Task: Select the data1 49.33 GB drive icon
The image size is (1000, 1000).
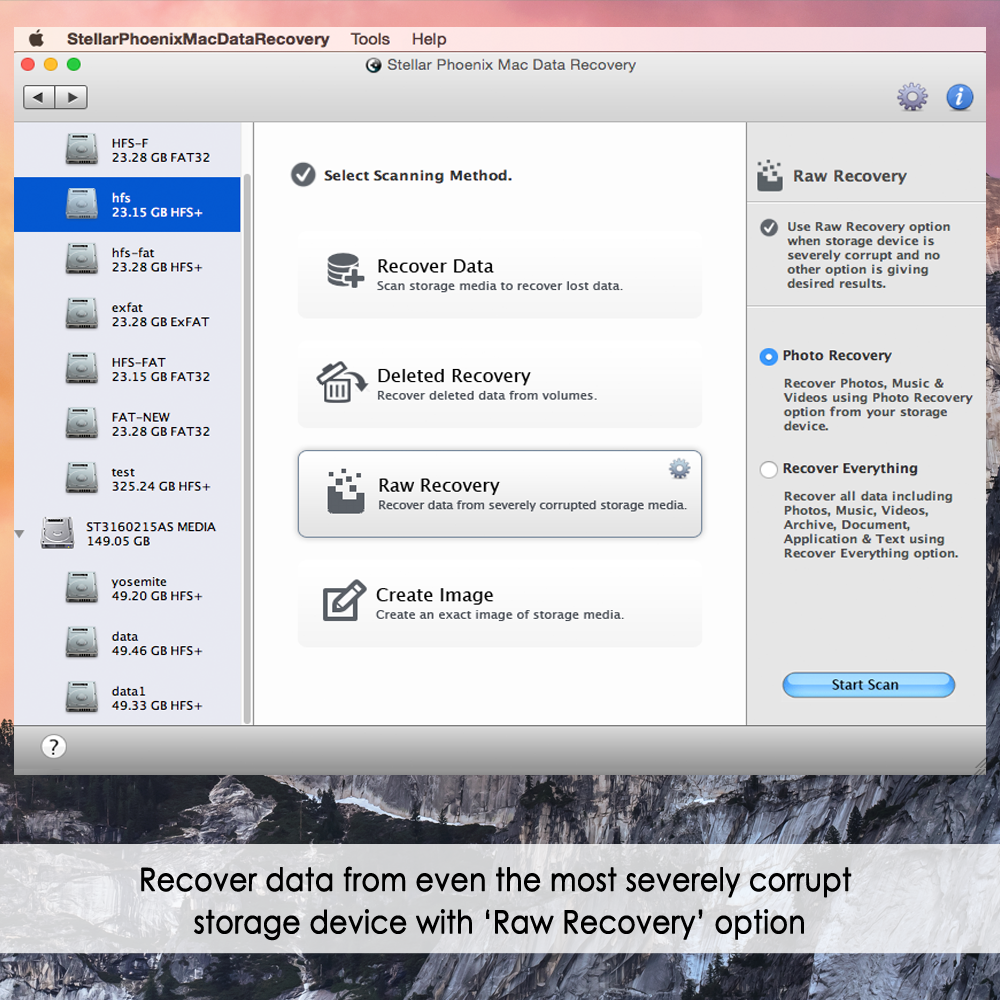Action: (82, 698)
